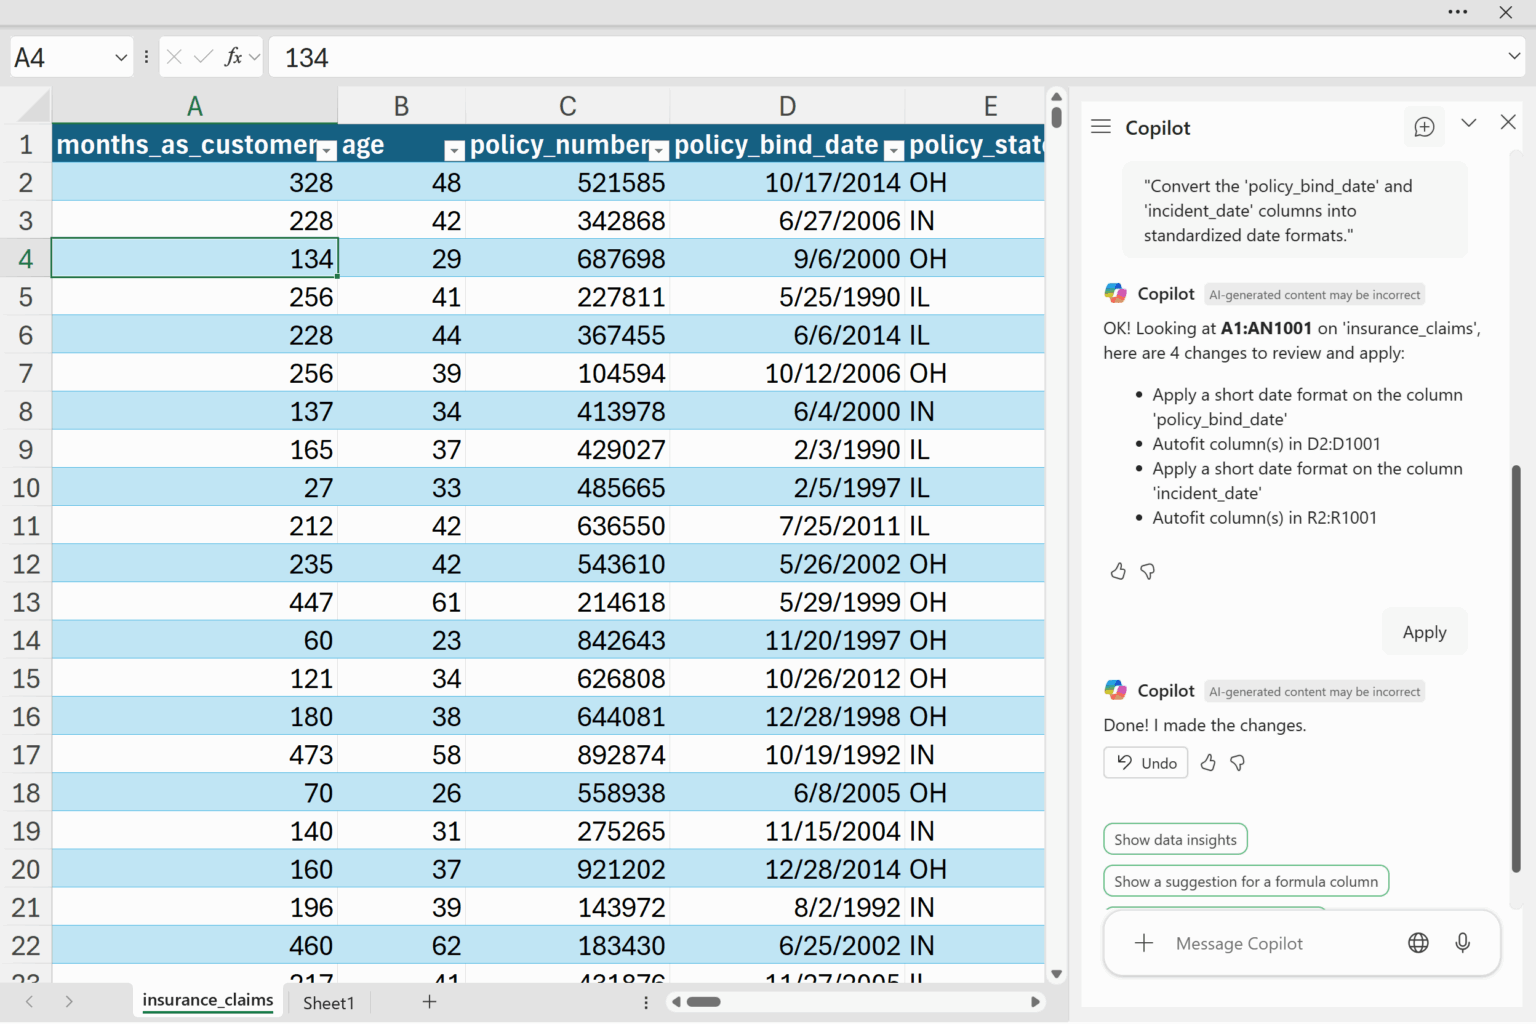Click the Copilot hamburger menu icon
The height and width of the screenshot is (1024, 1536).
[1101, 127]
